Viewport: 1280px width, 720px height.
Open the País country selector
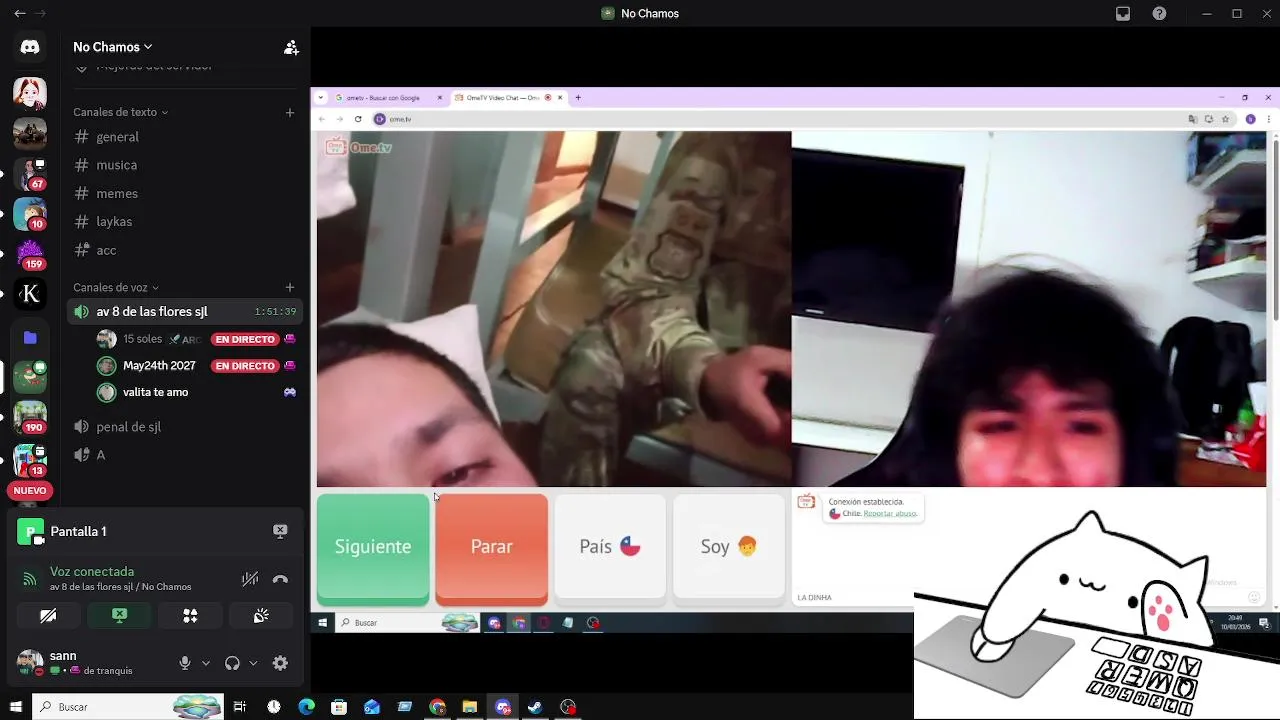[x=610, y=547]
